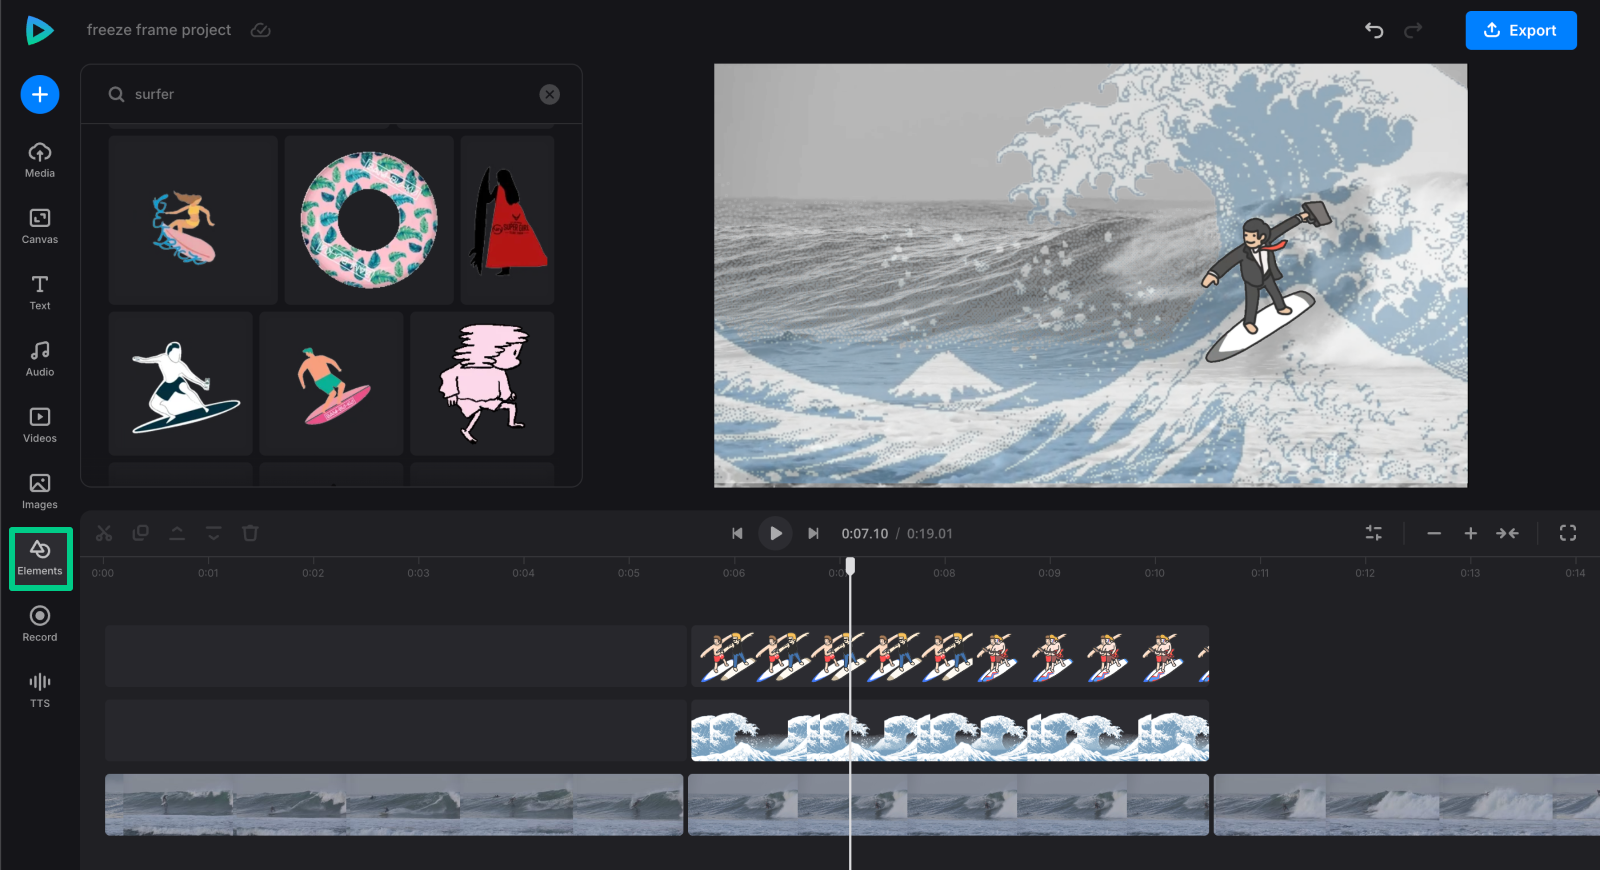Image resolution: width=1600 pixels, height=870 pixels.
Task: Duplicate the selected clip
Action: pos(141,533)
